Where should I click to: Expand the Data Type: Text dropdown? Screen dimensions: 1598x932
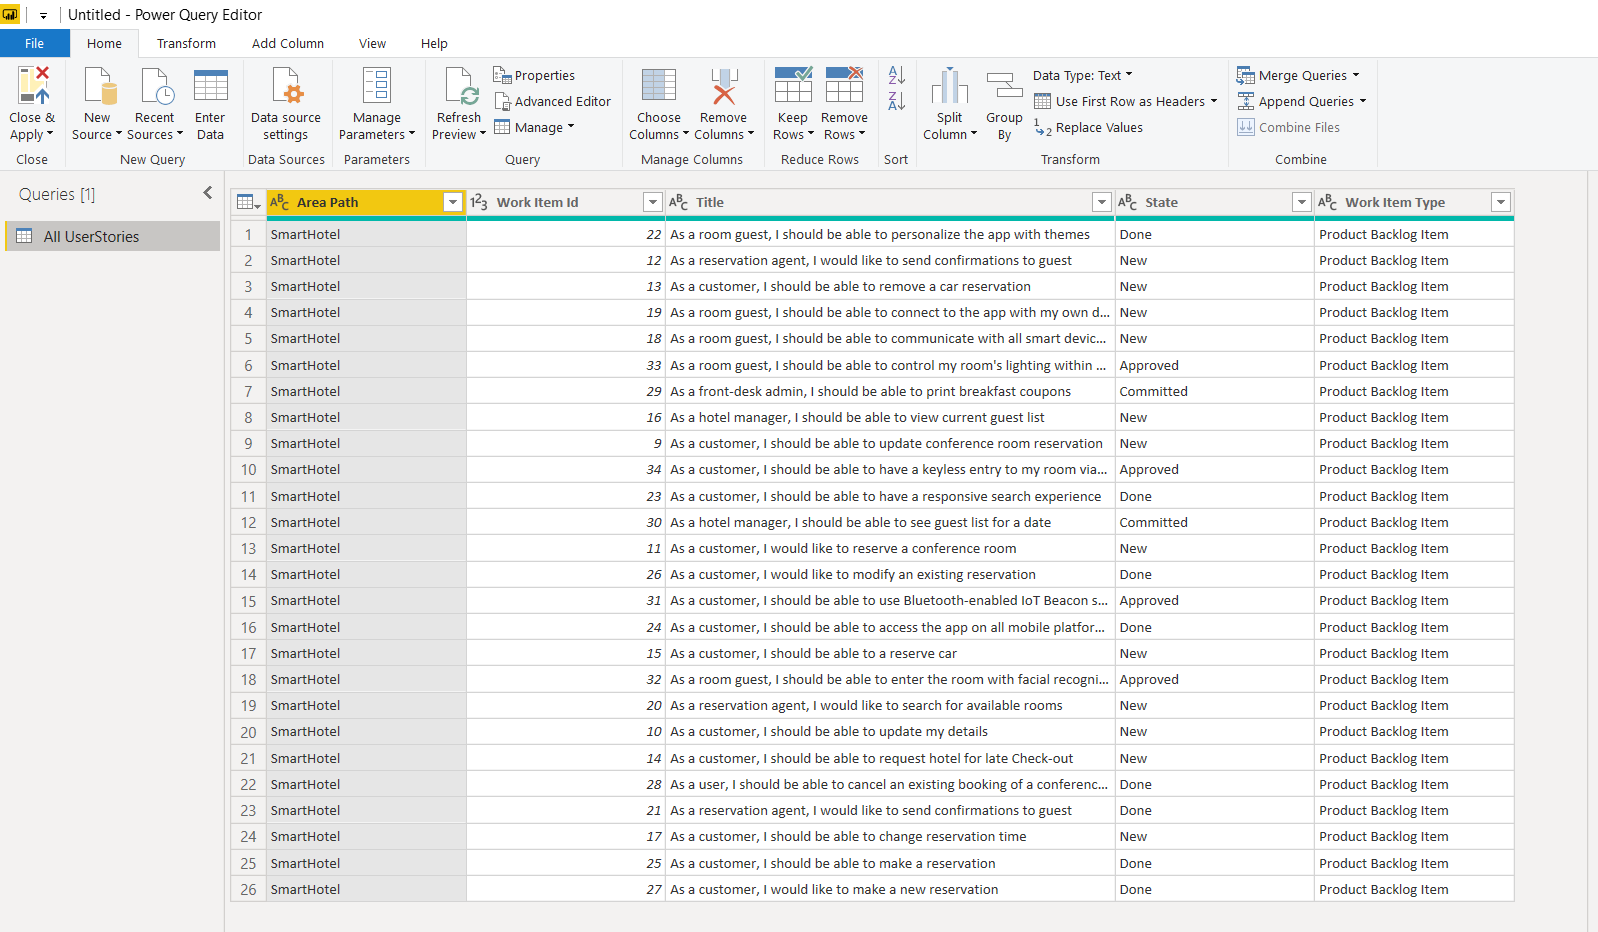1083,75
